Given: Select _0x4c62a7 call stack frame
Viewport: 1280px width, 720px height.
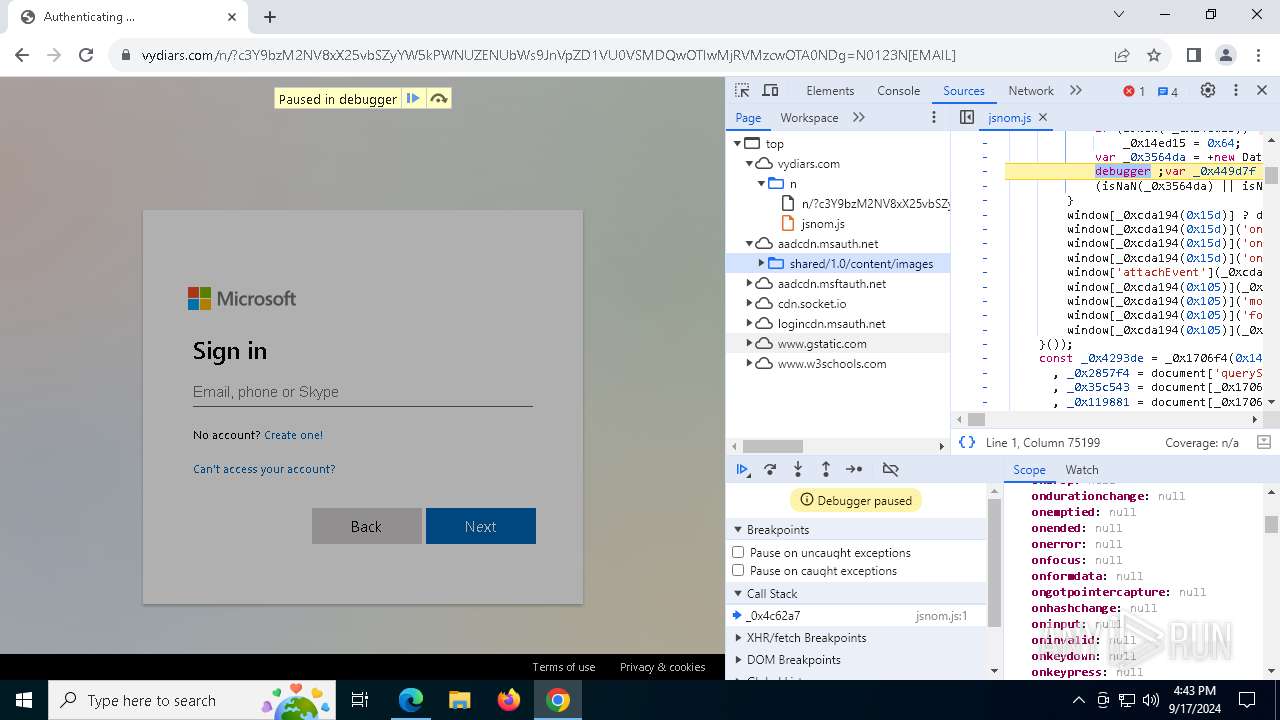Looking at the screenshot, I should click(857, 615).
